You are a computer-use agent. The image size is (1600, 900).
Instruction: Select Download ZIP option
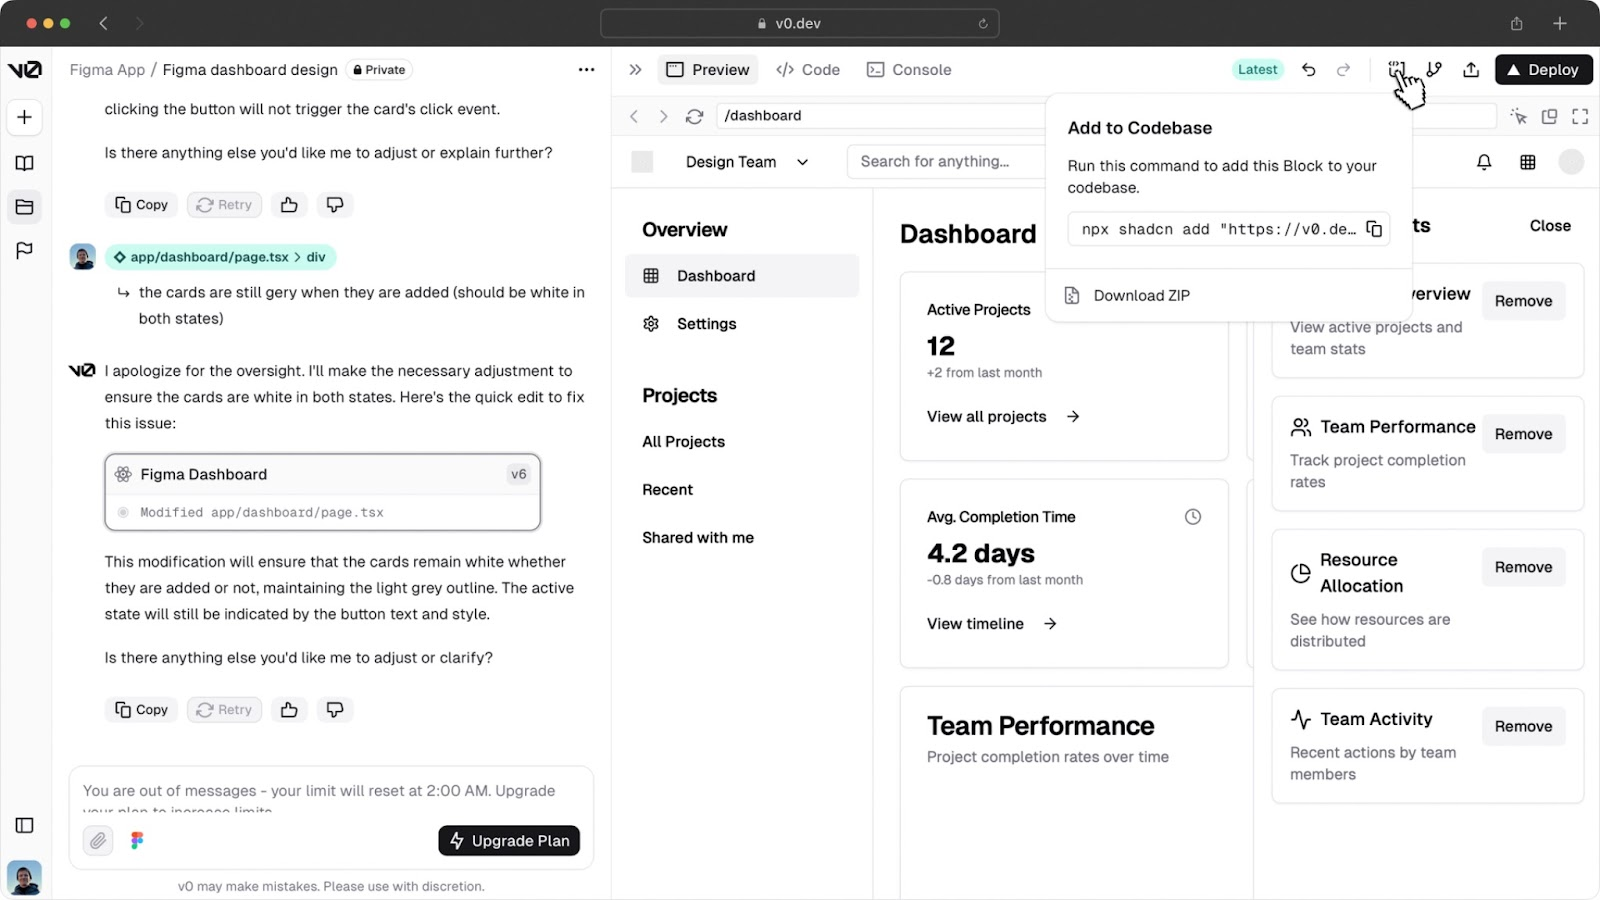pyautogui.click(x=1141, y=295)
